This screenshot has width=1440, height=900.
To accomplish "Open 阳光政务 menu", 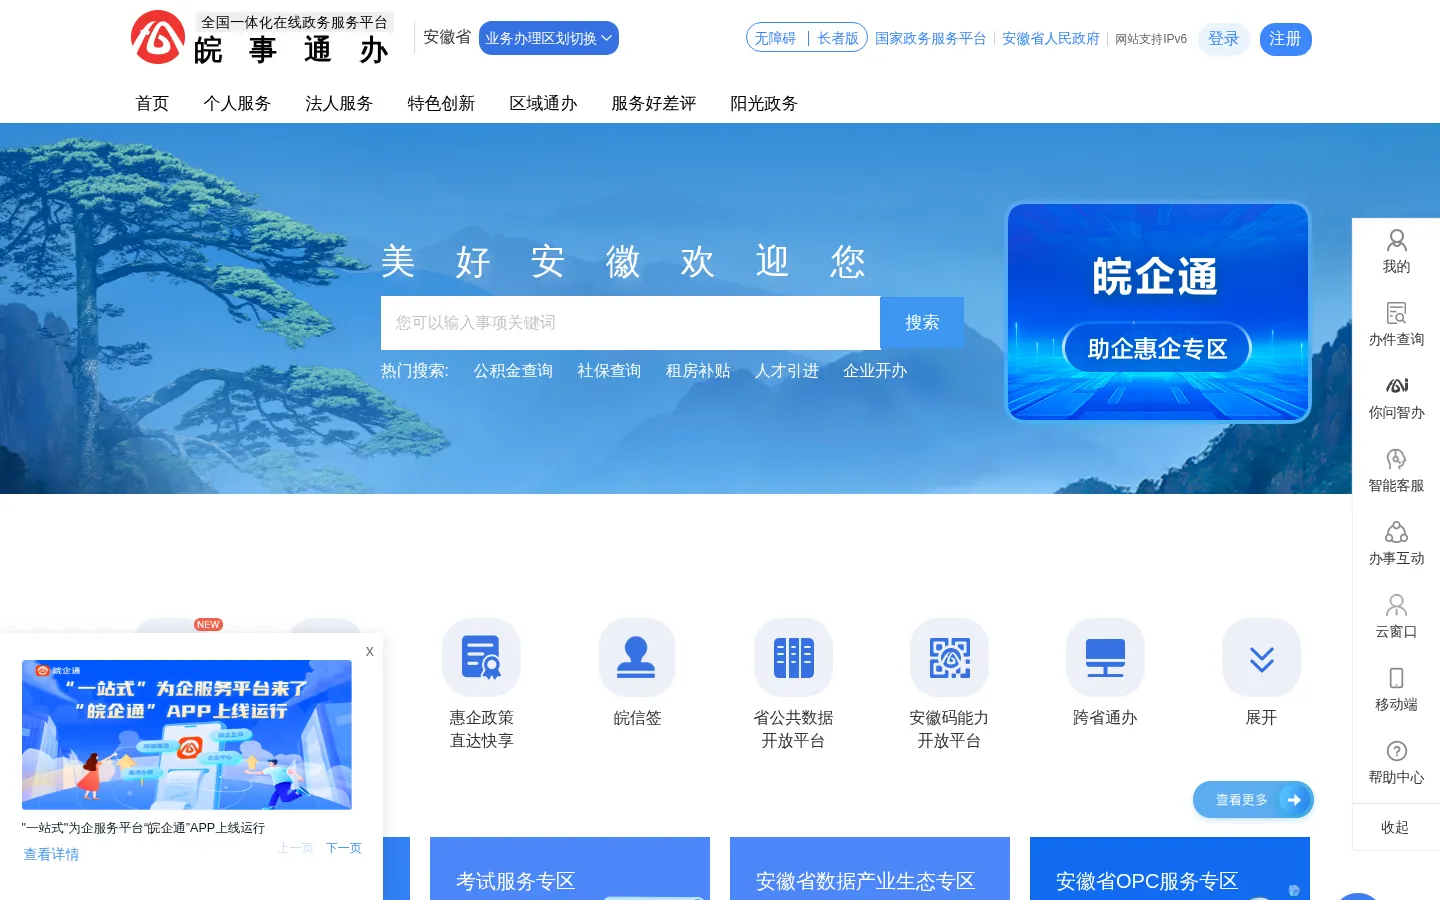I will pos(764,103).
